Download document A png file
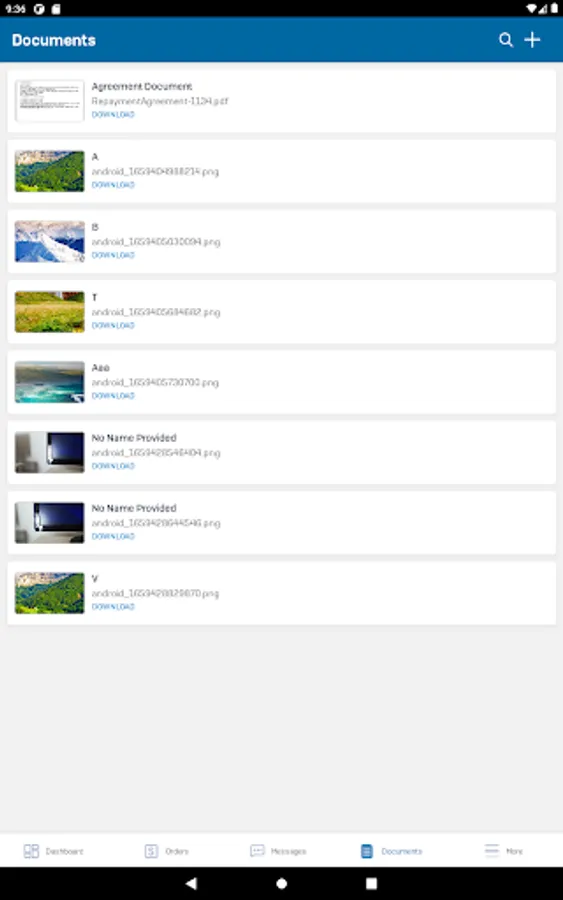This screenshot has width=563, height=900. click(x=113, y=185)
